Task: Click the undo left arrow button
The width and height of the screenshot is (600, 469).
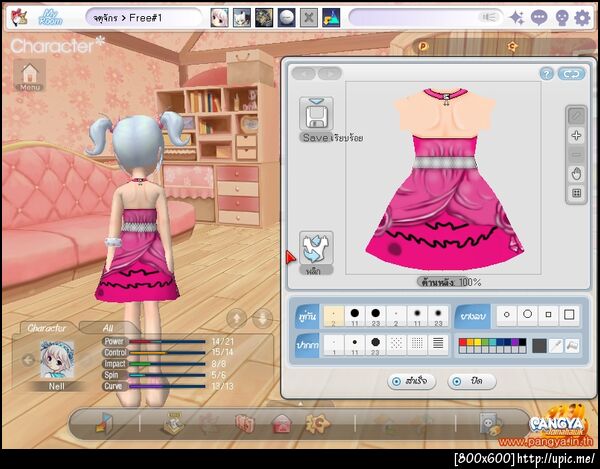Action: pos(304,73)
